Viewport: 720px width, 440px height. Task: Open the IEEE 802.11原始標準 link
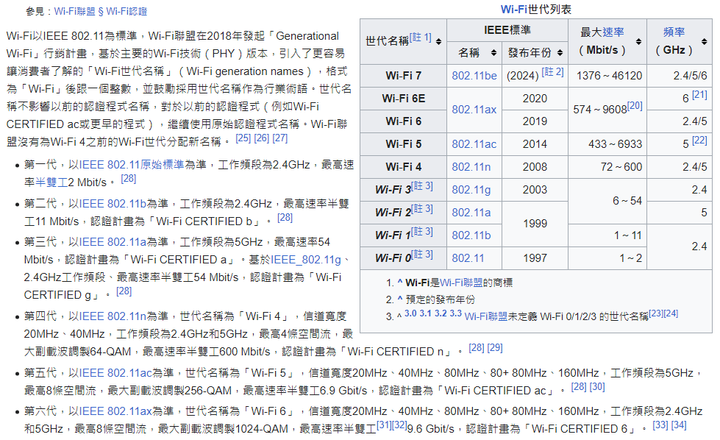click(x=131, y=165)
